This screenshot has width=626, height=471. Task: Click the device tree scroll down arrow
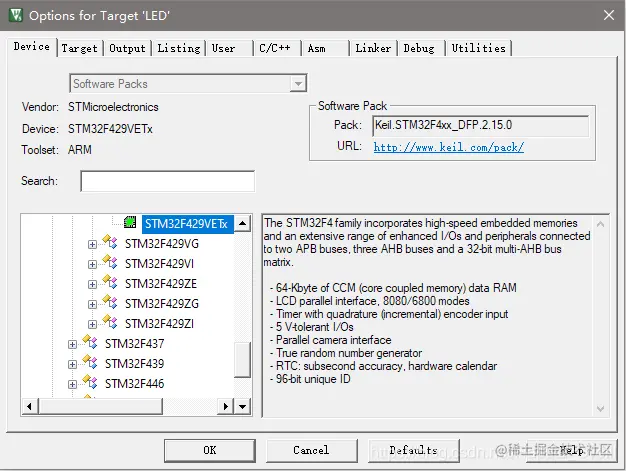coord(242,407)
